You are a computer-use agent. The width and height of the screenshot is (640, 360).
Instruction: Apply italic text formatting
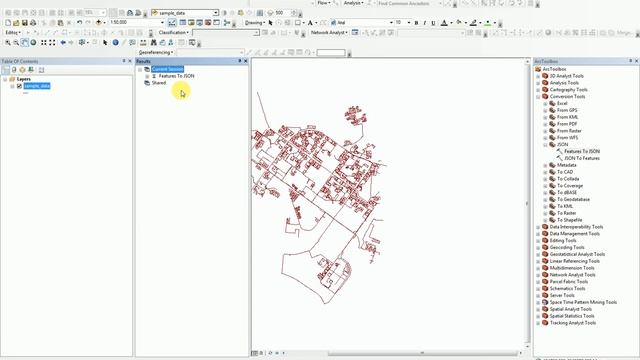pyautogui.click(x=425, y=23)
